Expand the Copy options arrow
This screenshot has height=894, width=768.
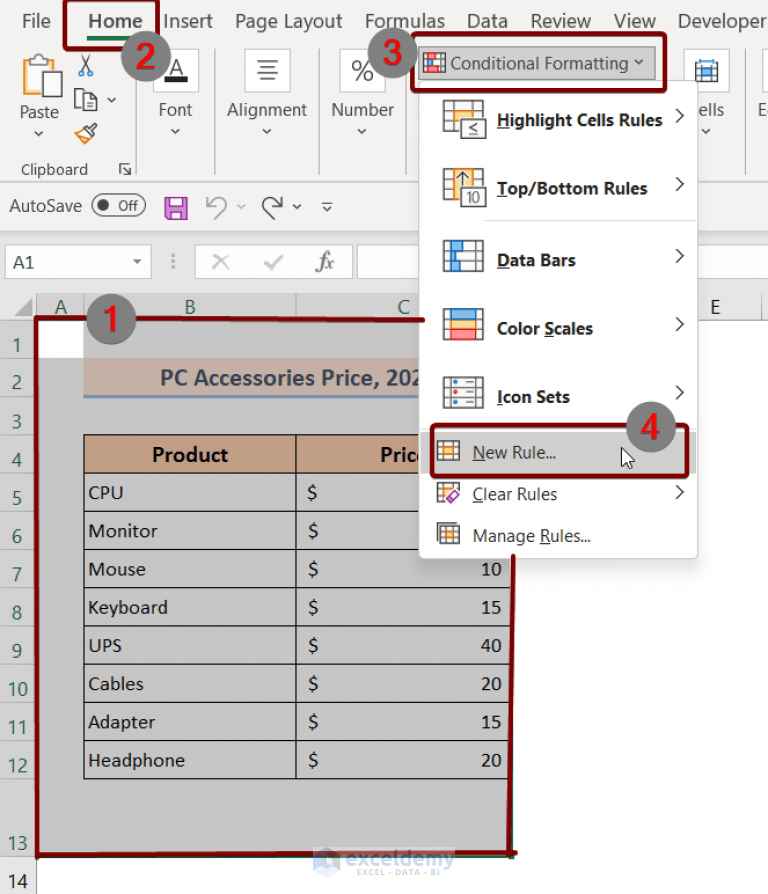click(x=112, y=100)
